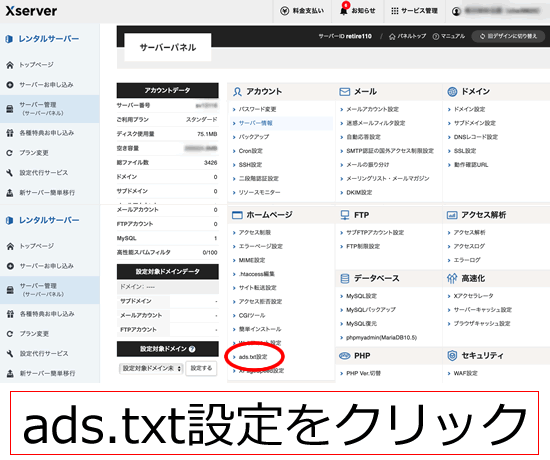Image resolution: width=550 pixels, height=460 pixels.
Task: Open the お知らせ notification bell
Action: pos(344,11)
